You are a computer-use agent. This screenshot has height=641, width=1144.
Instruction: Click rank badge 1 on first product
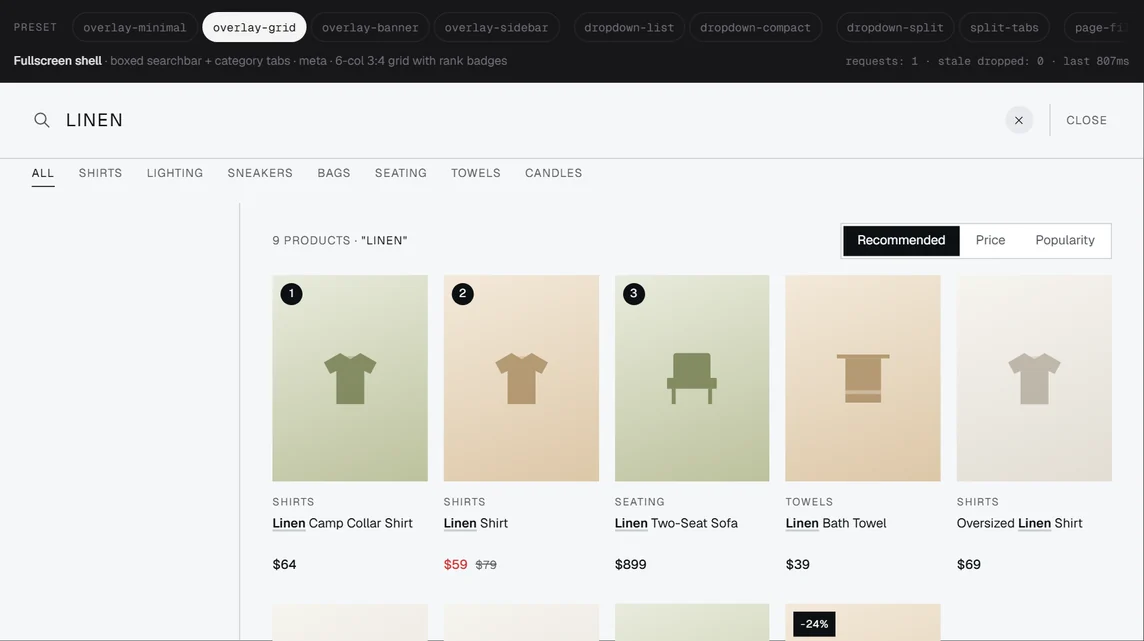[x=291, y=294]
